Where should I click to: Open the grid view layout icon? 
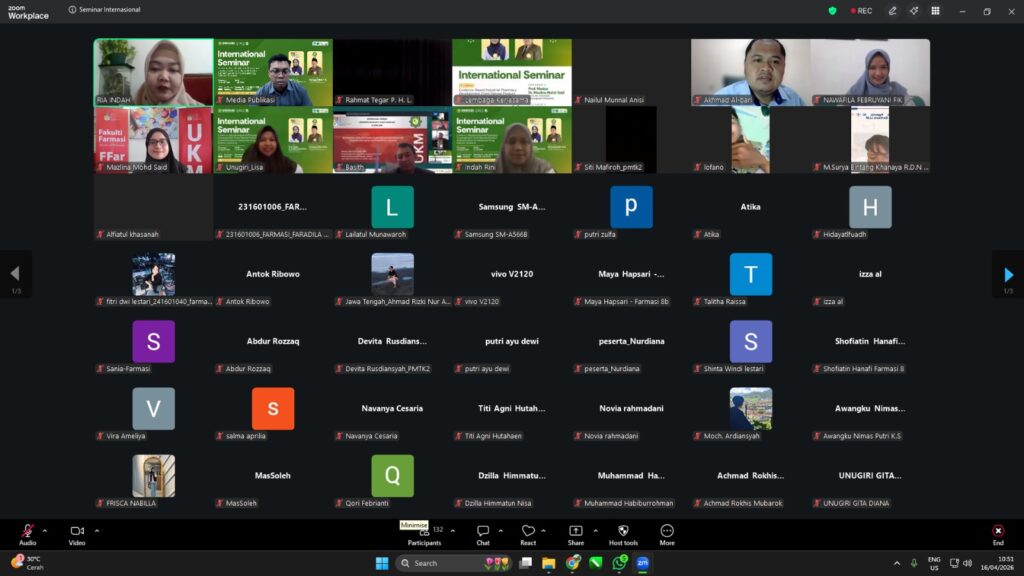pyautogui.click(x=935, y=11)
